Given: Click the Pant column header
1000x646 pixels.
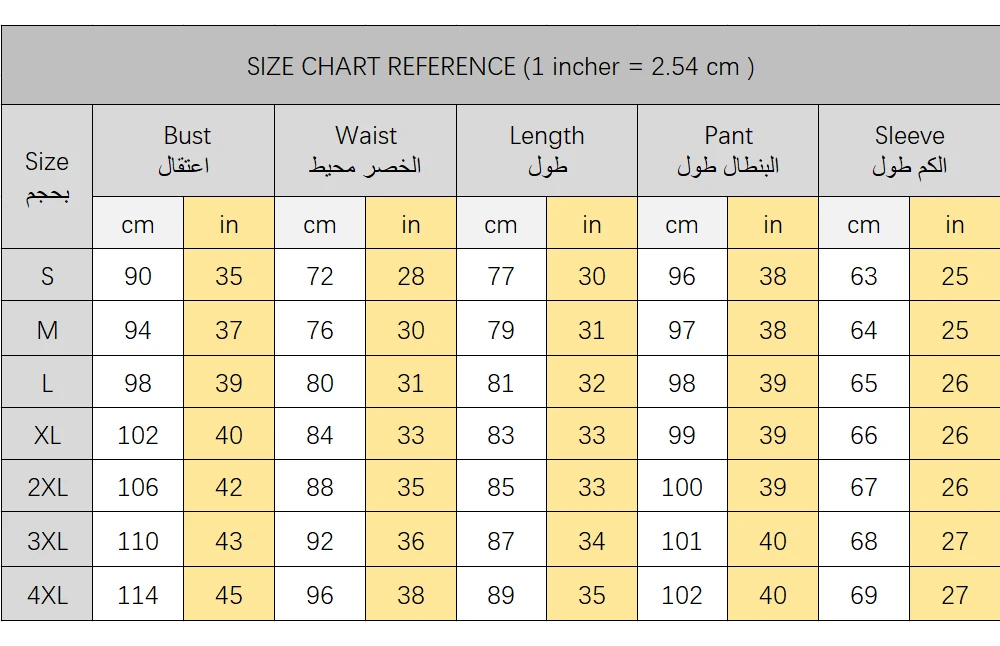Looking at the screenshot, I should [x=728, y=150].
